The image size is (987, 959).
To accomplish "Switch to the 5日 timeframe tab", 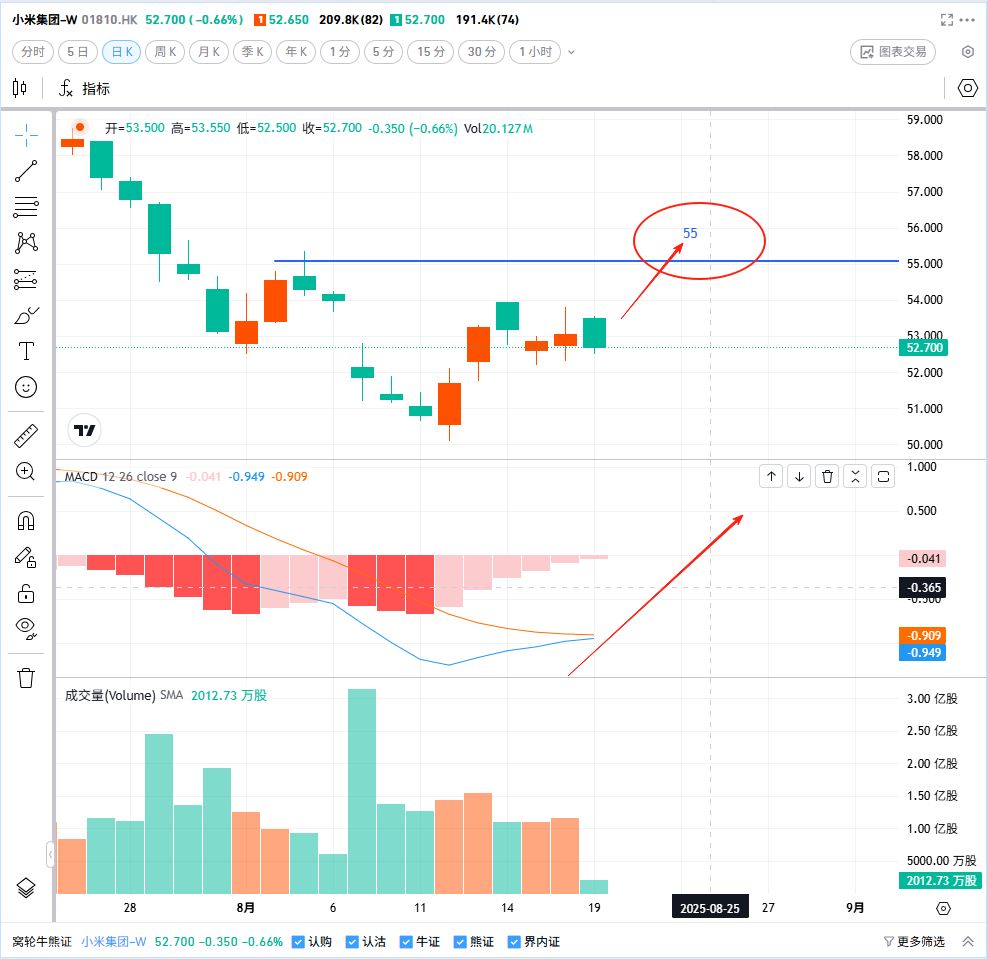I will coord(77,52).
